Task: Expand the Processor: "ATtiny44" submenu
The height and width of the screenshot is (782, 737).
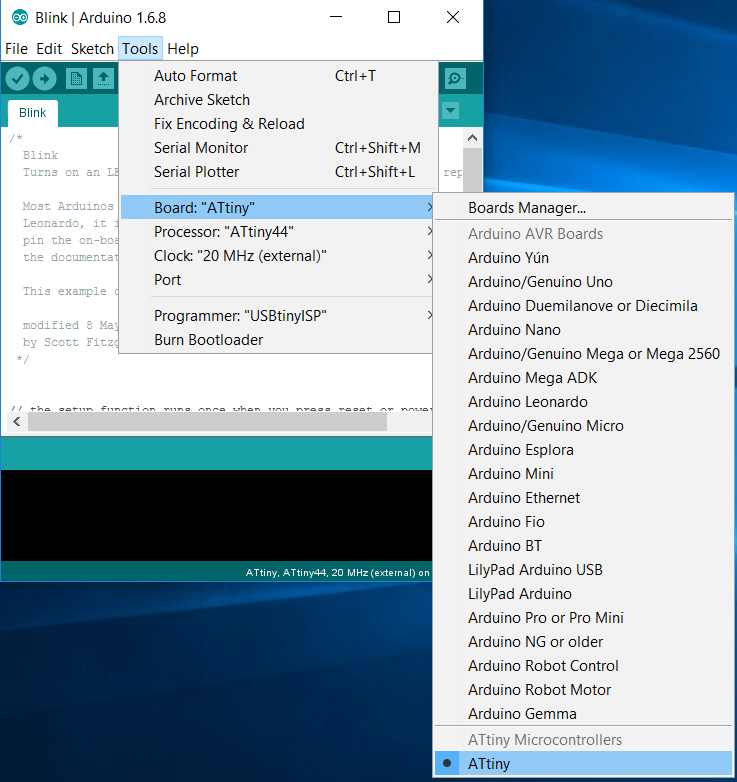Action: click(277, 231)
